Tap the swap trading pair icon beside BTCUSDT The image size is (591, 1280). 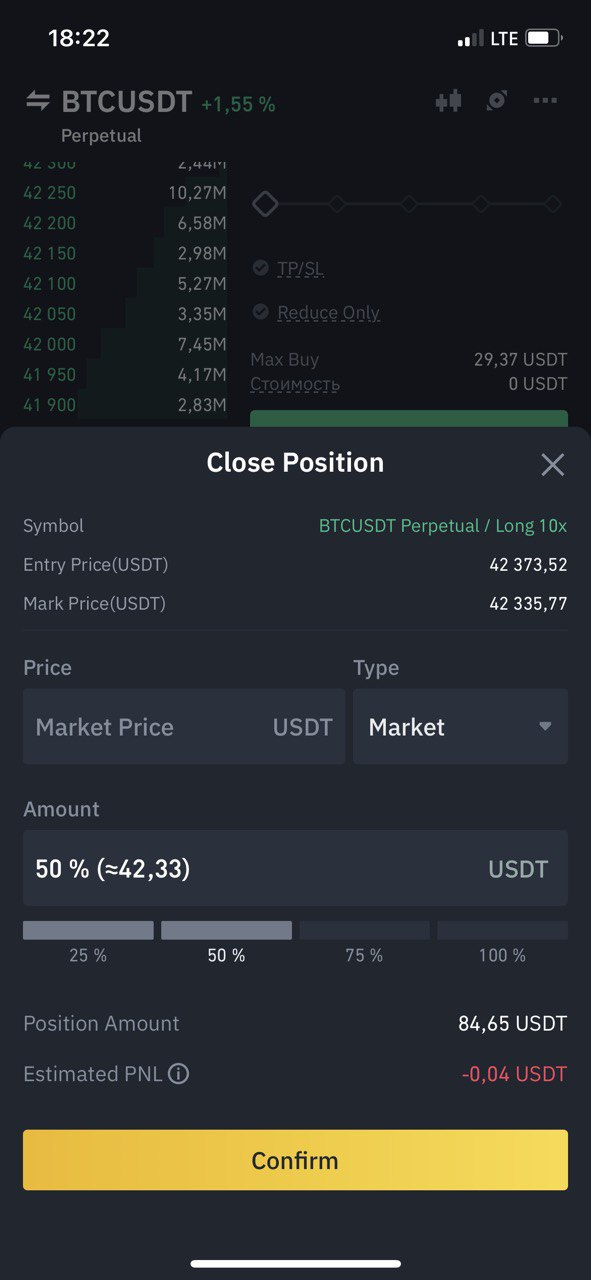[38, 101]
